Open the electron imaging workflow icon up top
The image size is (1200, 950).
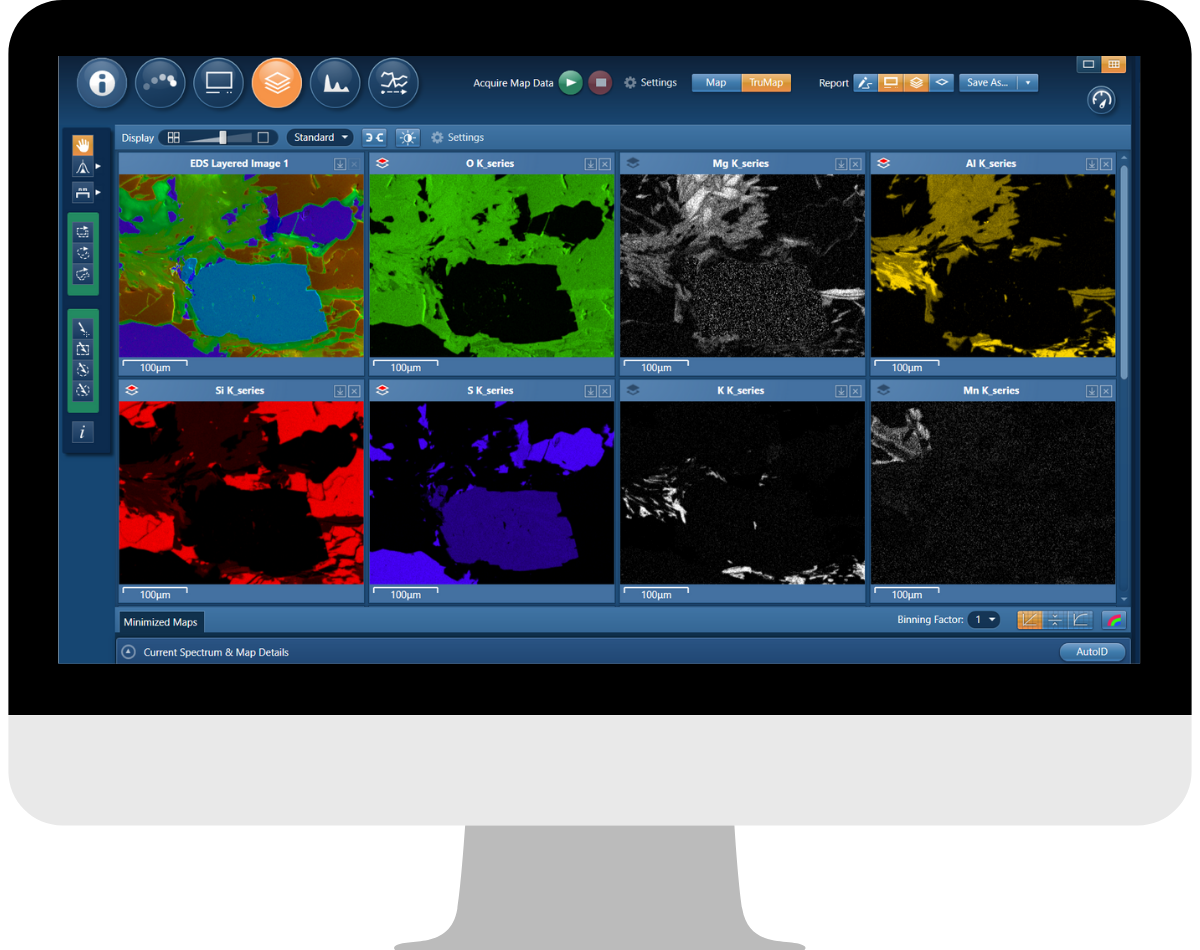point(218,83)
